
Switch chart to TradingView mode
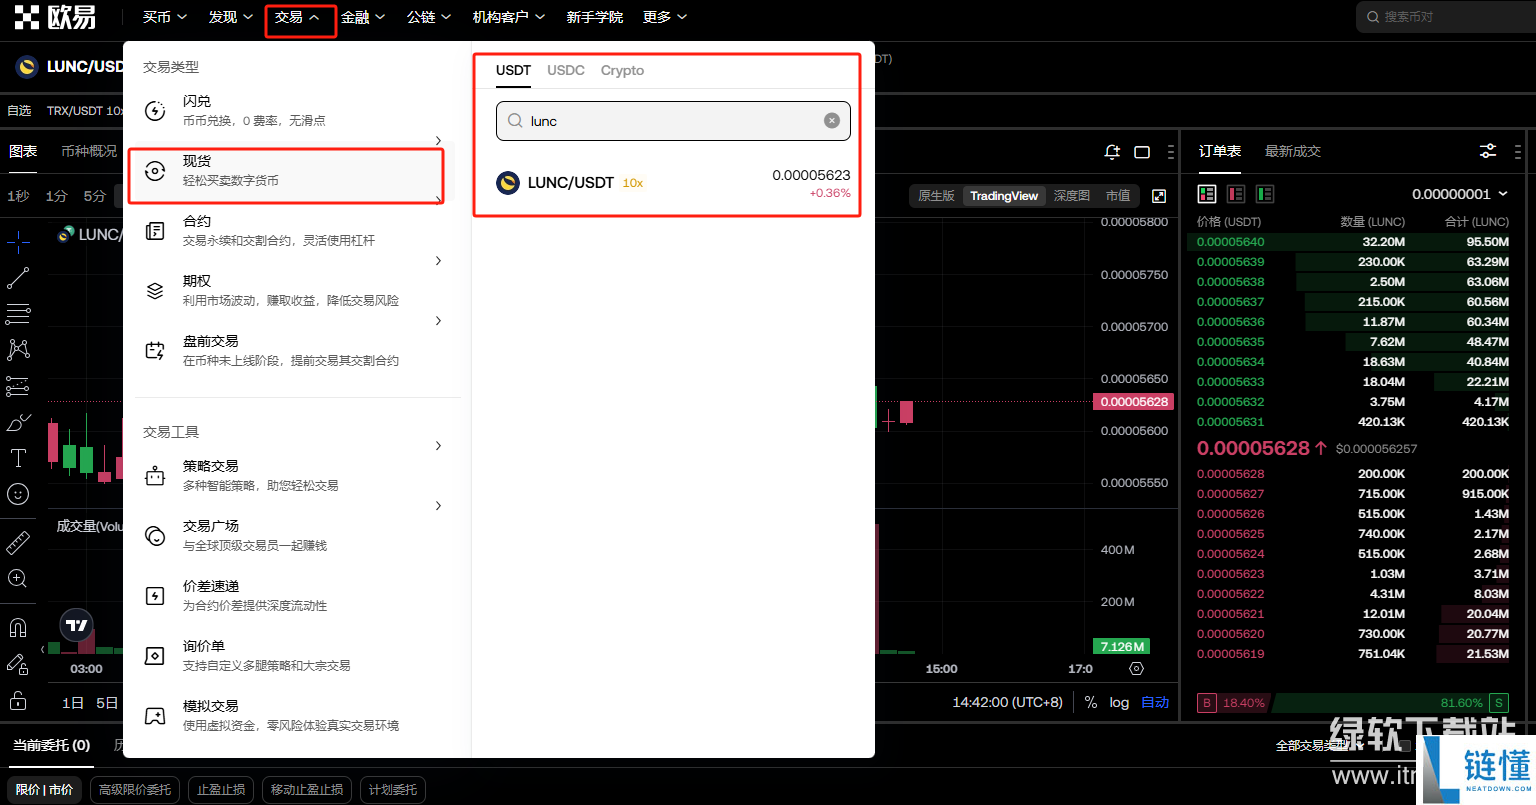click(1004, 196)
